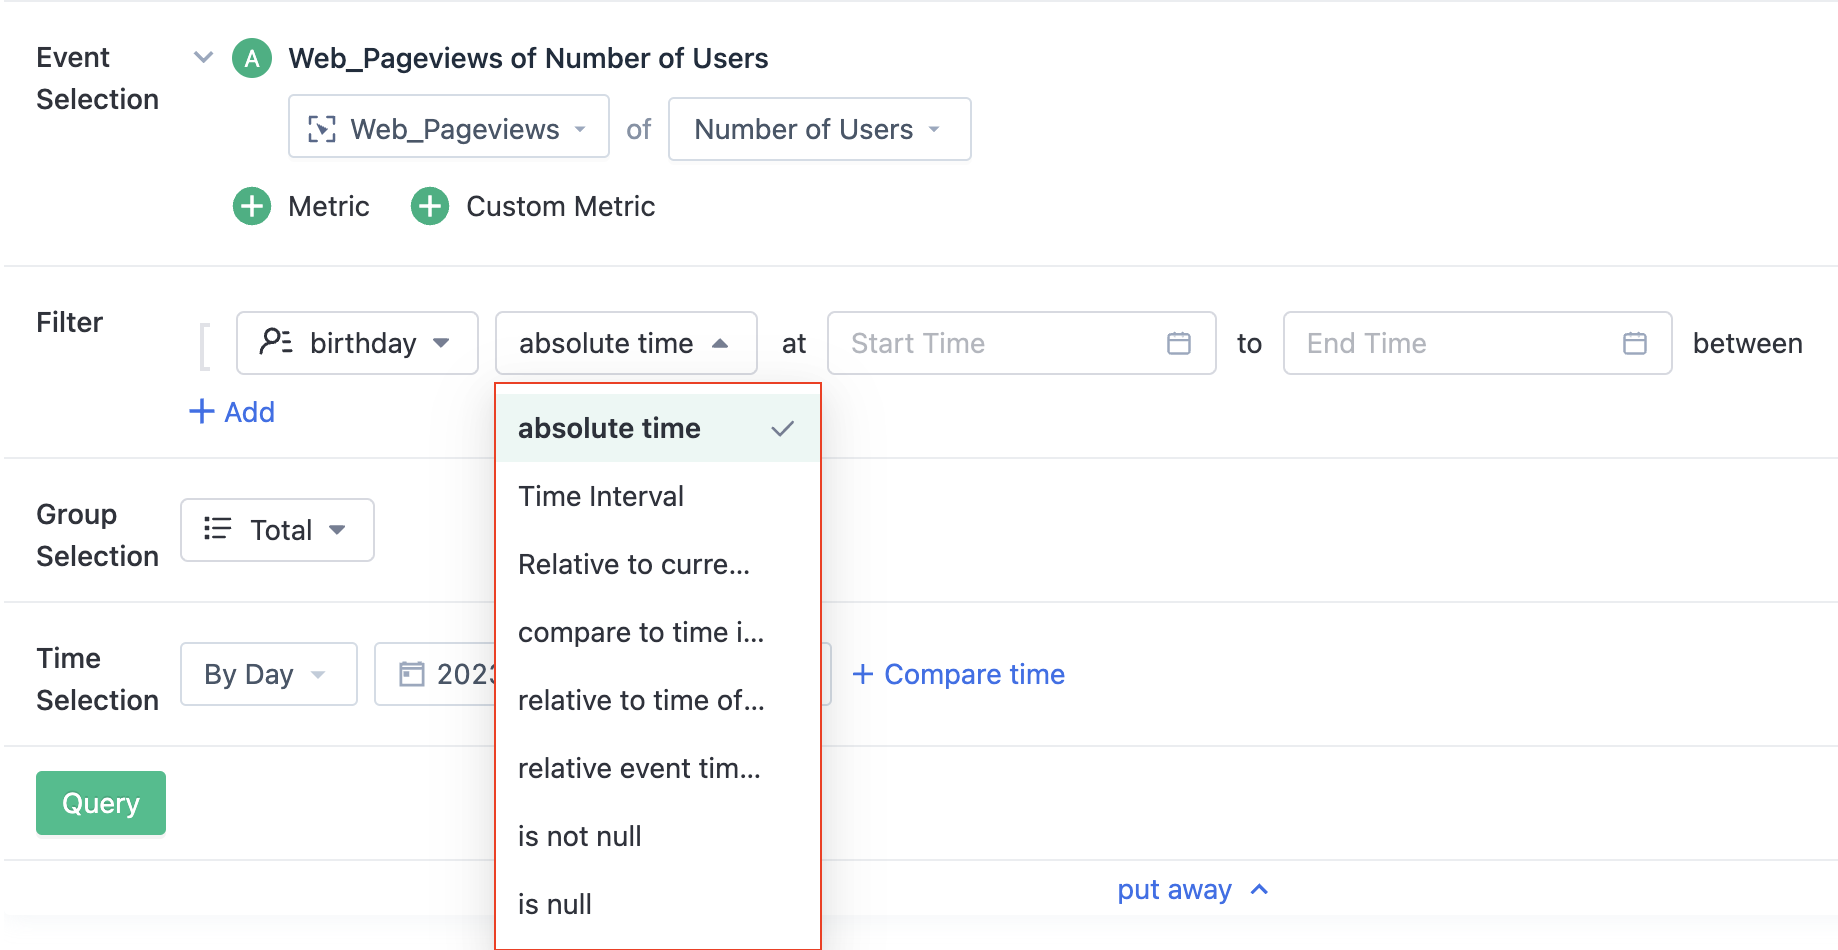
Task: Click the green A event badge
Action: coord(252,59)
